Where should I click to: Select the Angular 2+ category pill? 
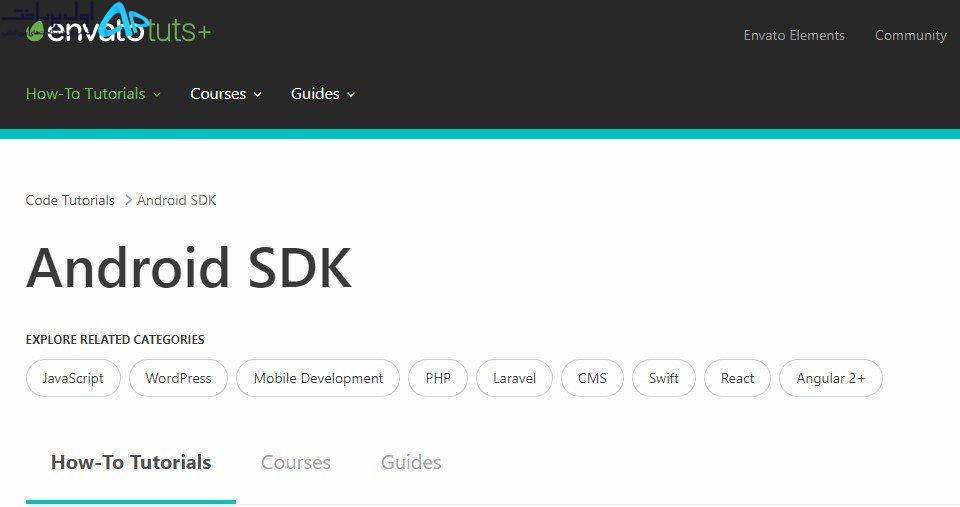point(831,378)
